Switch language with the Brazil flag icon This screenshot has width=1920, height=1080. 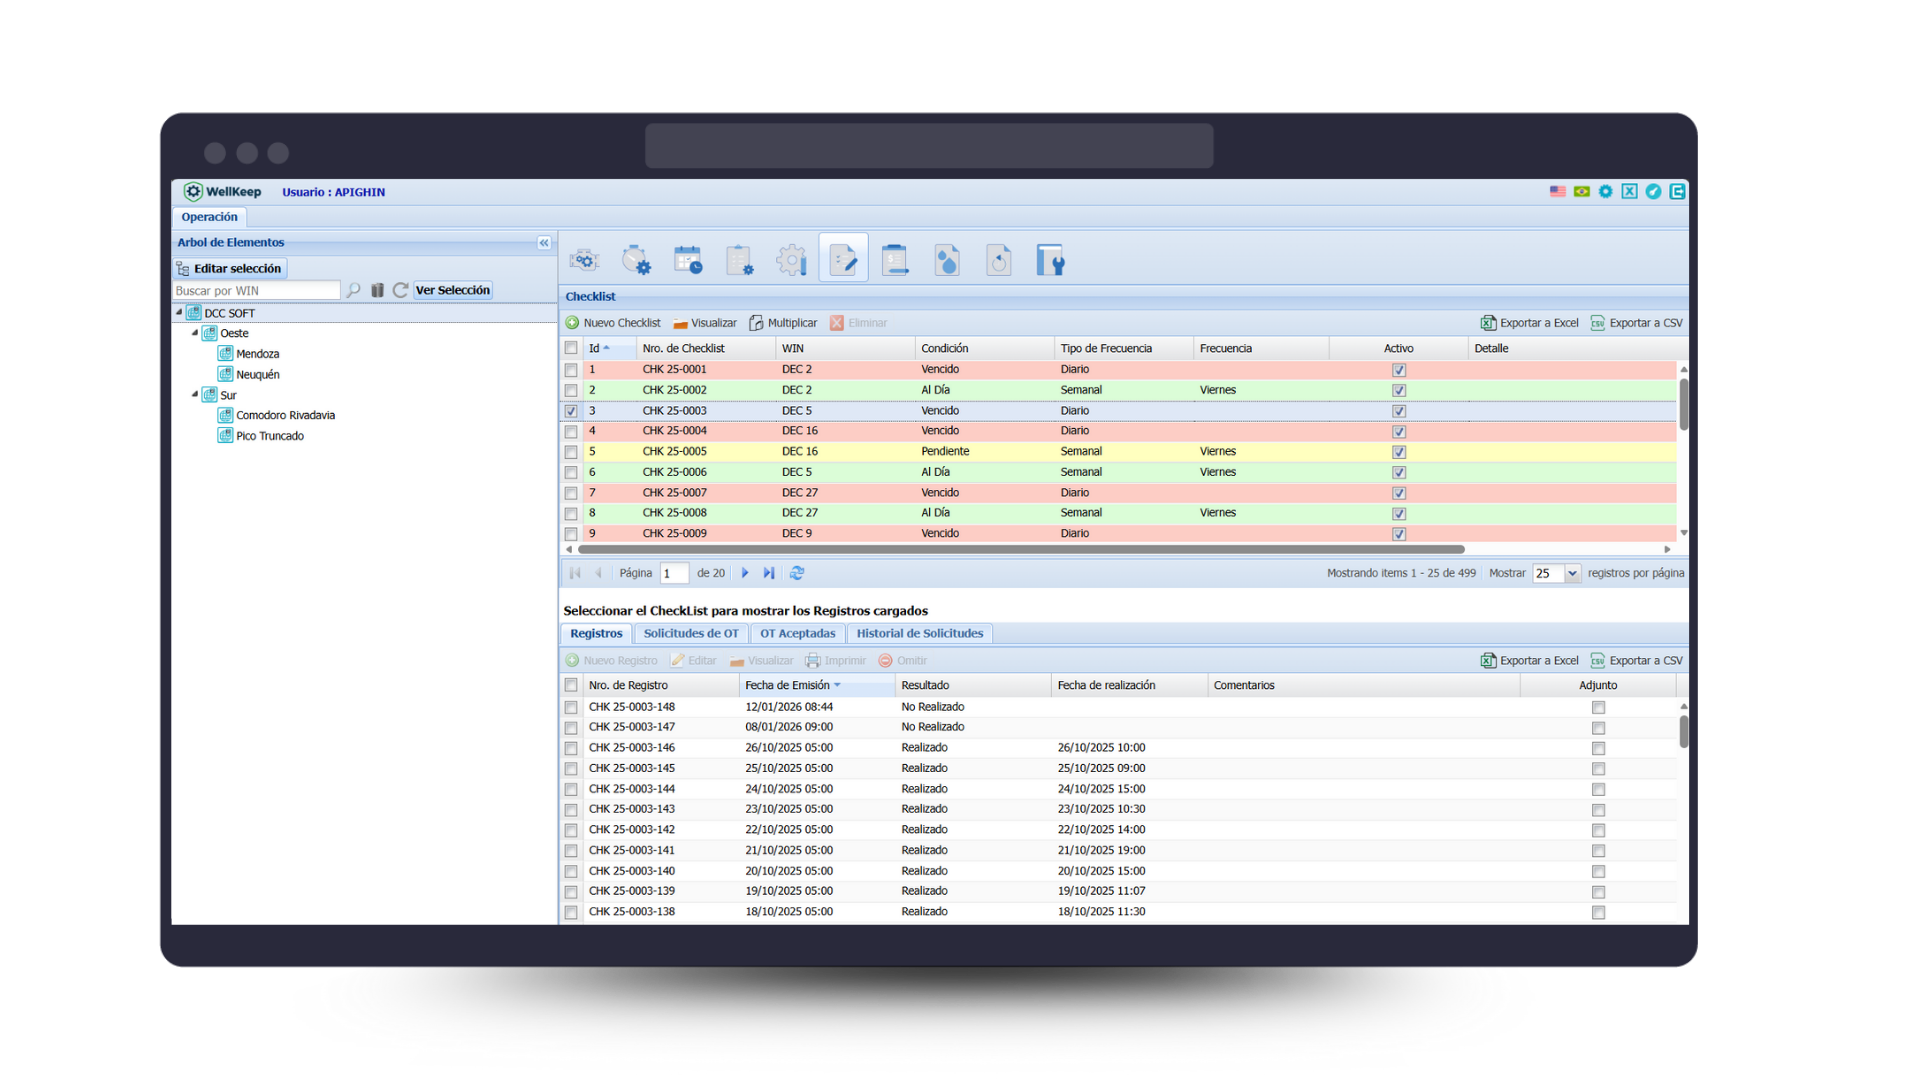(1581, 192)
